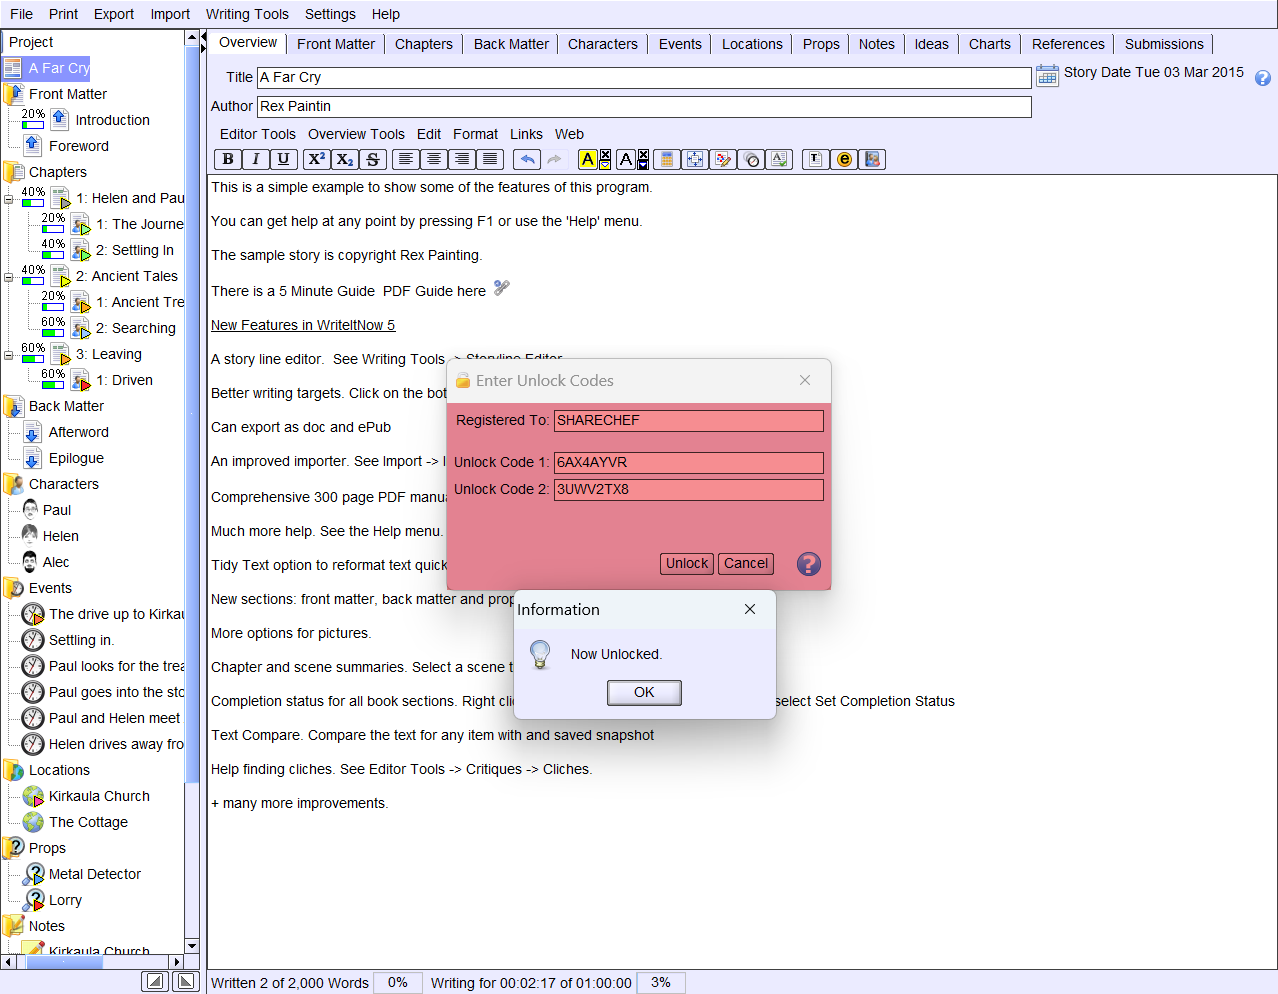1278x994 pixels.
Task: Click the spell check toolbar icon
Action: 780,159
